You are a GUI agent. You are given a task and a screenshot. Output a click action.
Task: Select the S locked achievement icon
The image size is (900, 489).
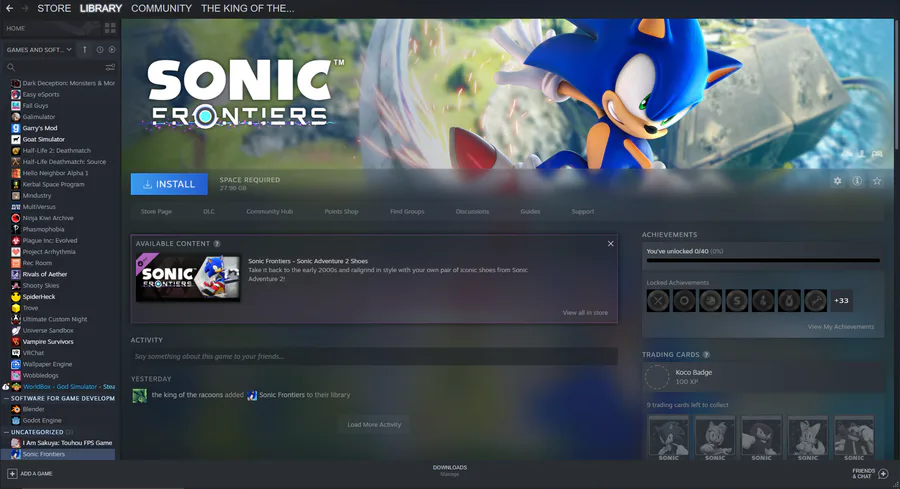pyautogui.click(x=736, y=301)
